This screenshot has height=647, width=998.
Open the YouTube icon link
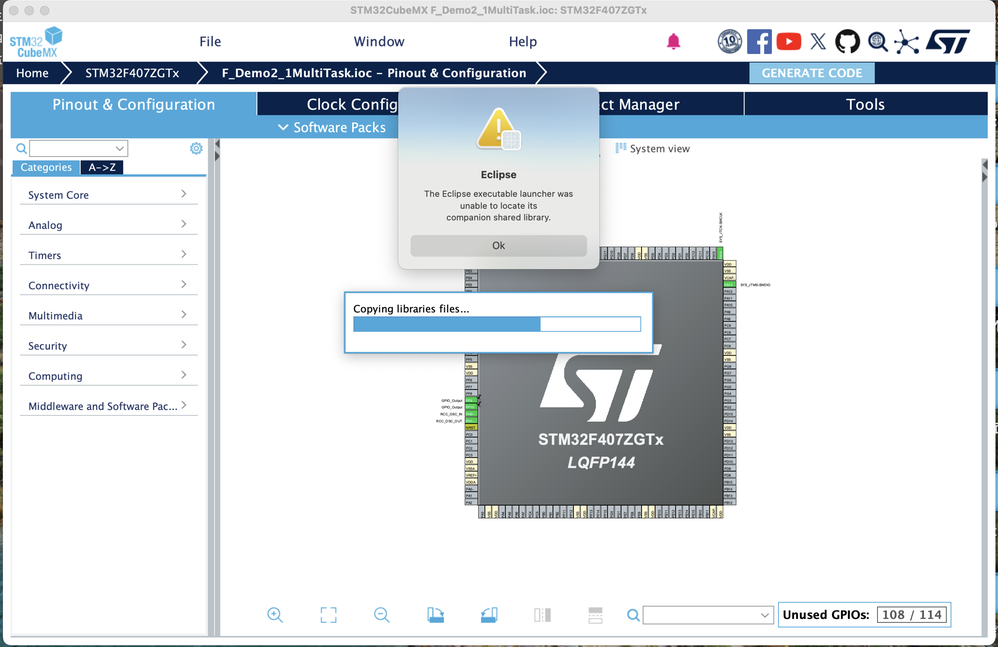789,42
